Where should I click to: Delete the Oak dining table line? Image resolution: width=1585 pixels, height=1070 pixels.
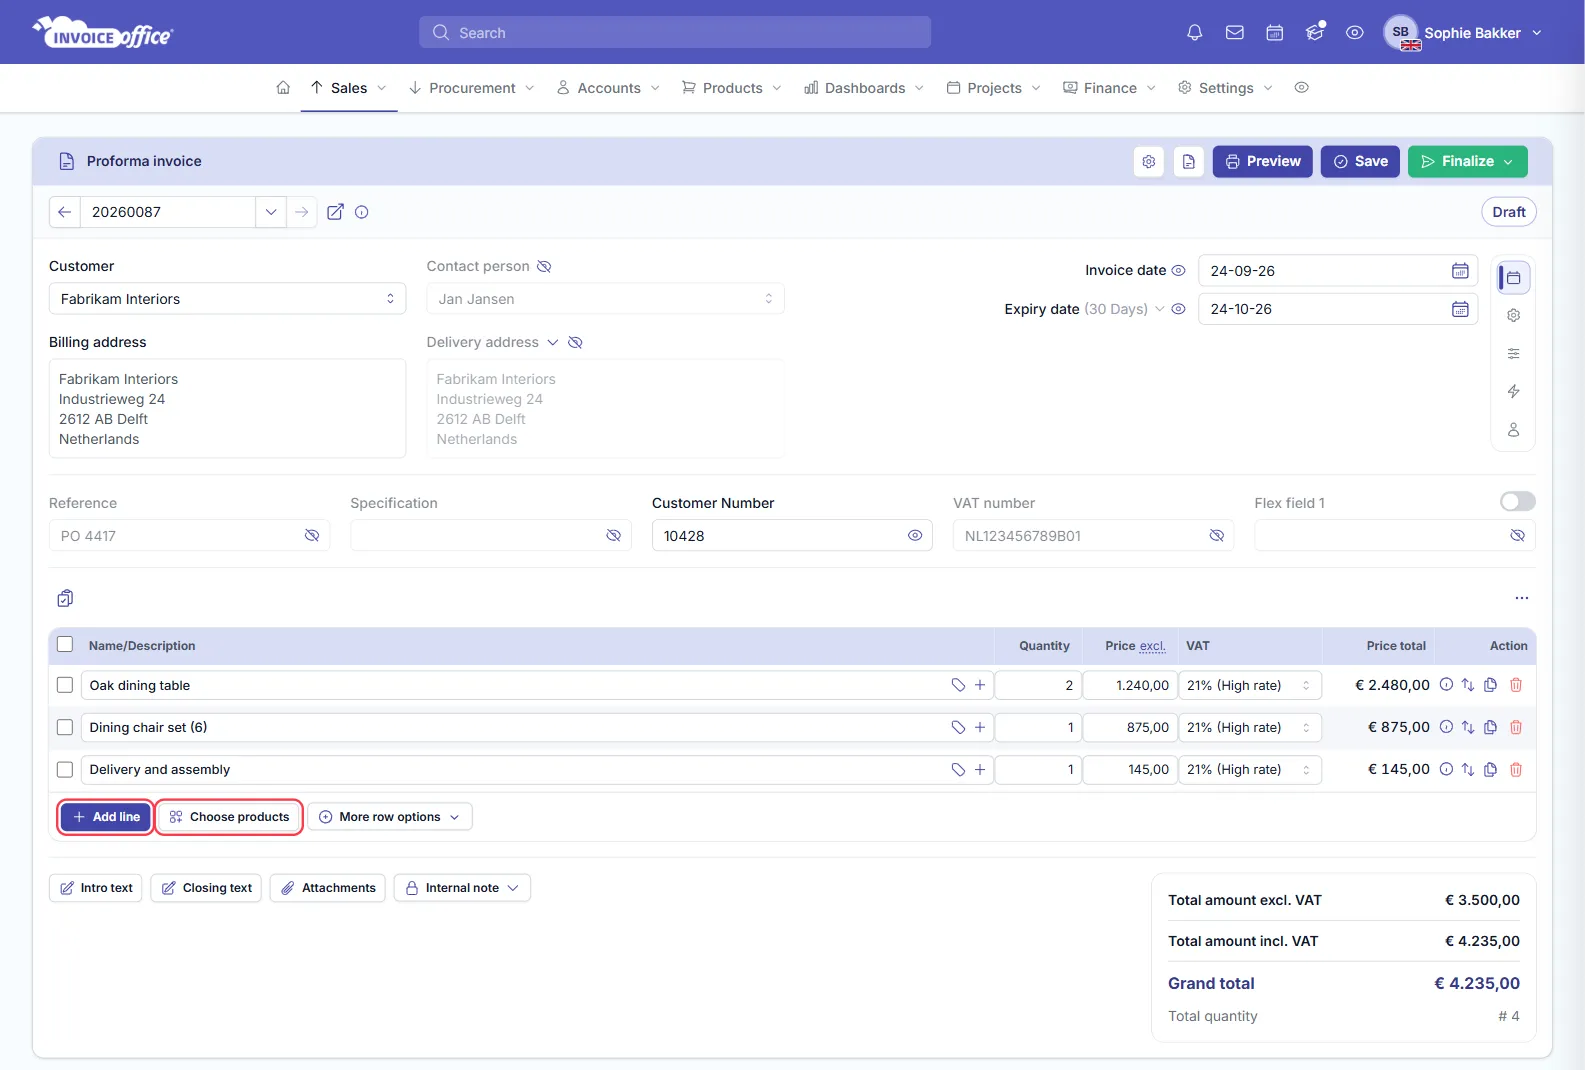[1516, 685]
